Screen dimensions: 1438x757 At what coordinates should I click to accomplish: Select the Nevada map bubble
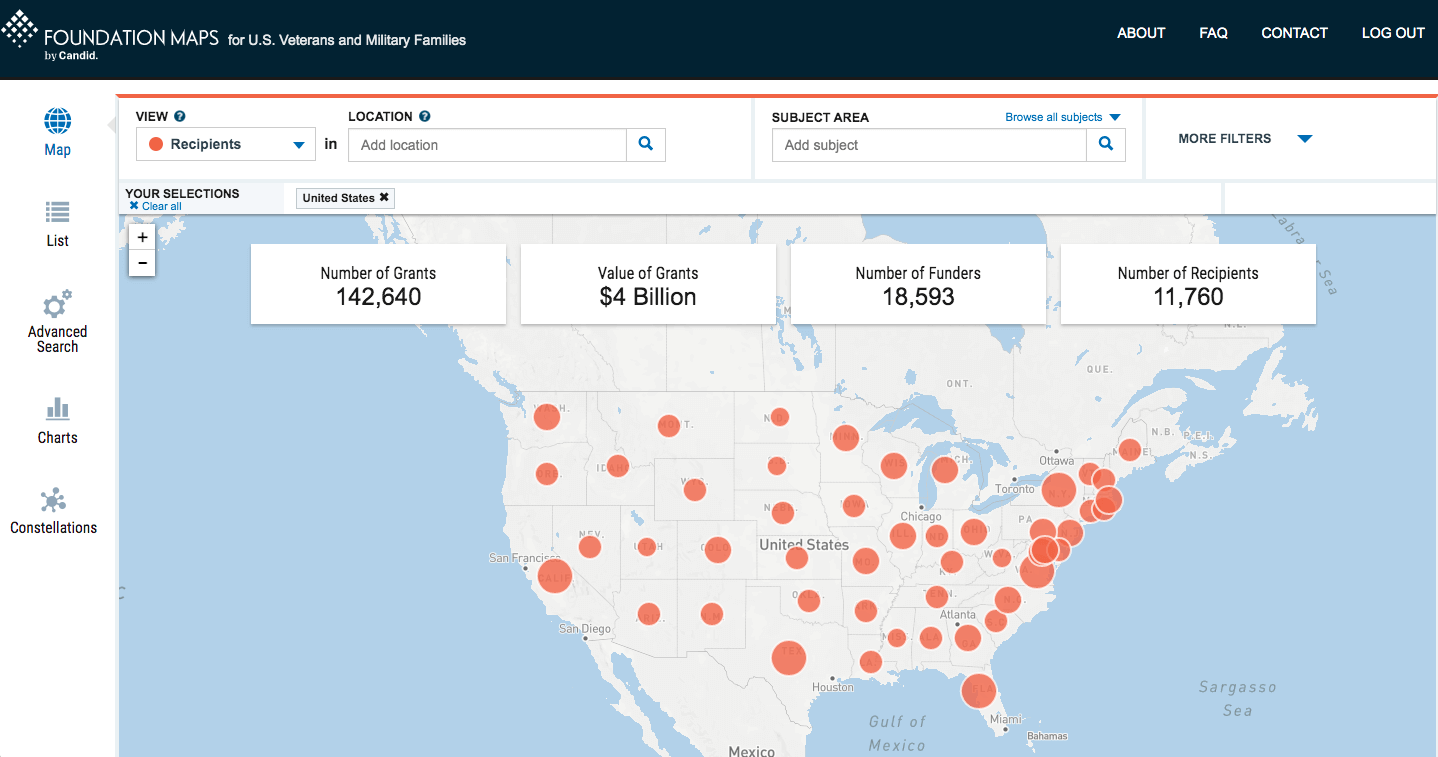pyautogui.click(x=590, y=547)
